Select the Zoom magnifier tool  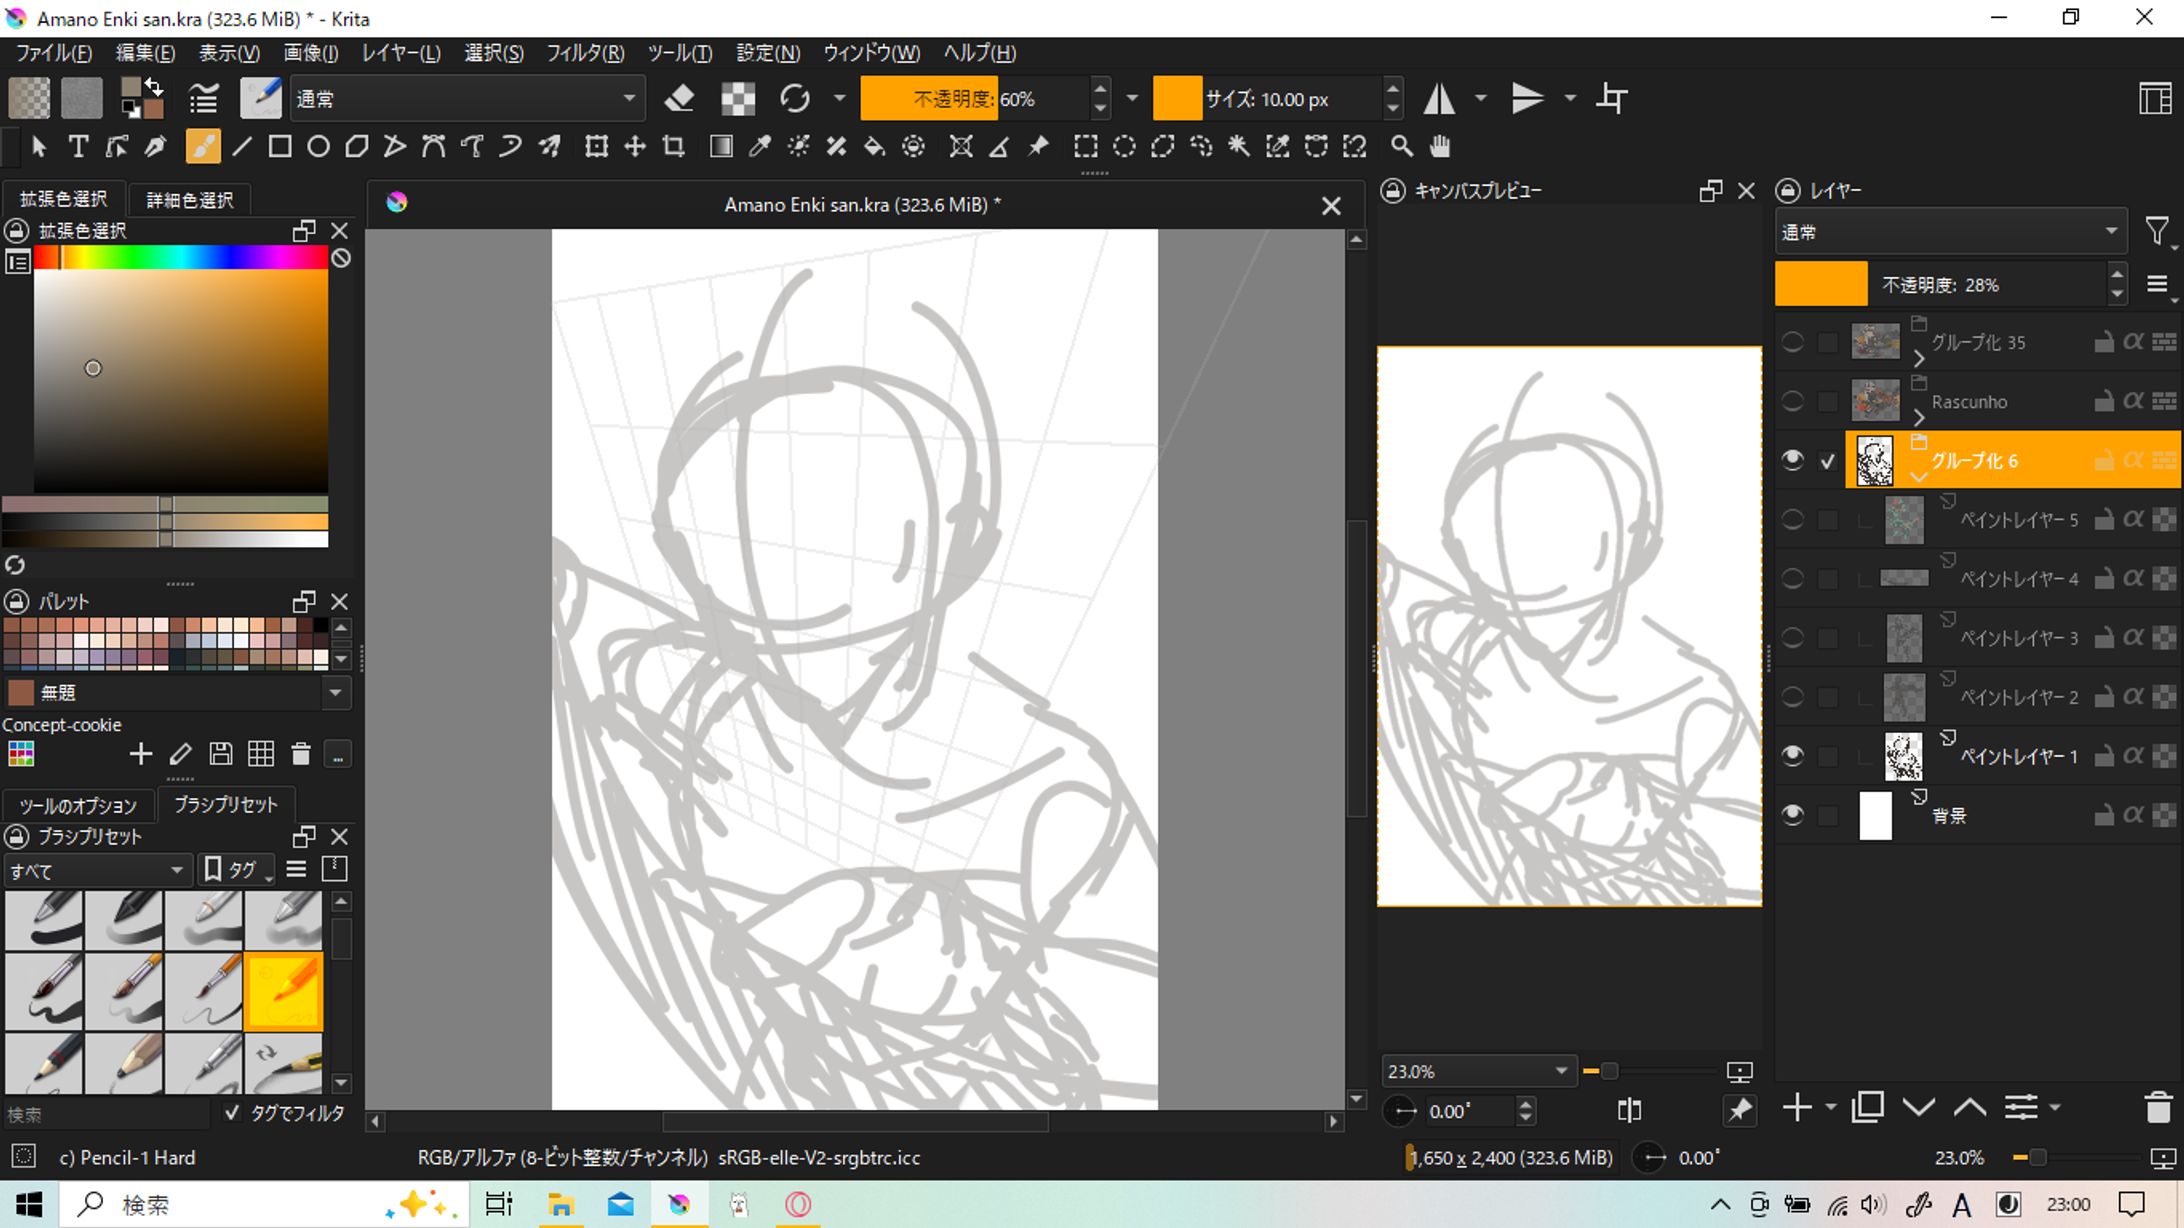tap(1402, 147)
